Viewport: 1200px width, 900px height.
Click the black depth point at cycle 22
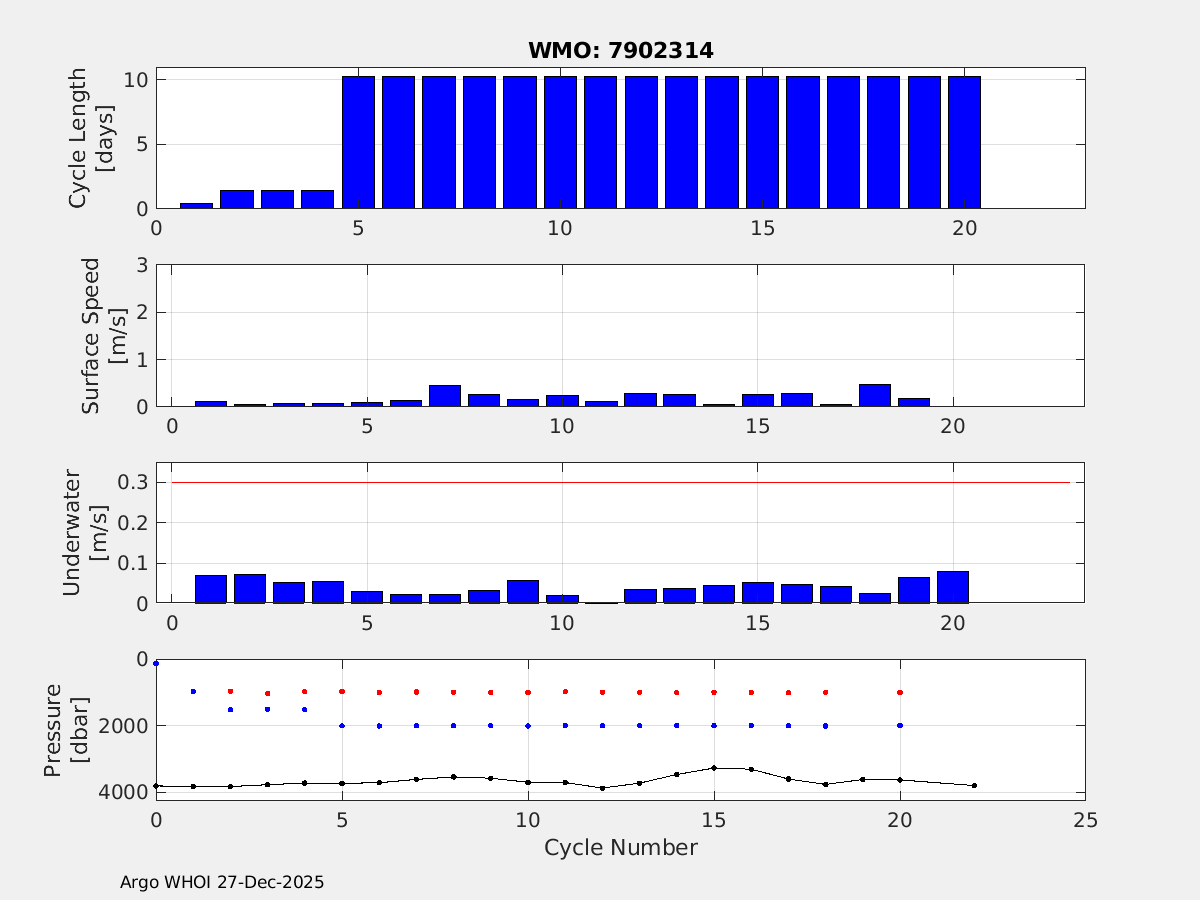click(x=974, y=786)
